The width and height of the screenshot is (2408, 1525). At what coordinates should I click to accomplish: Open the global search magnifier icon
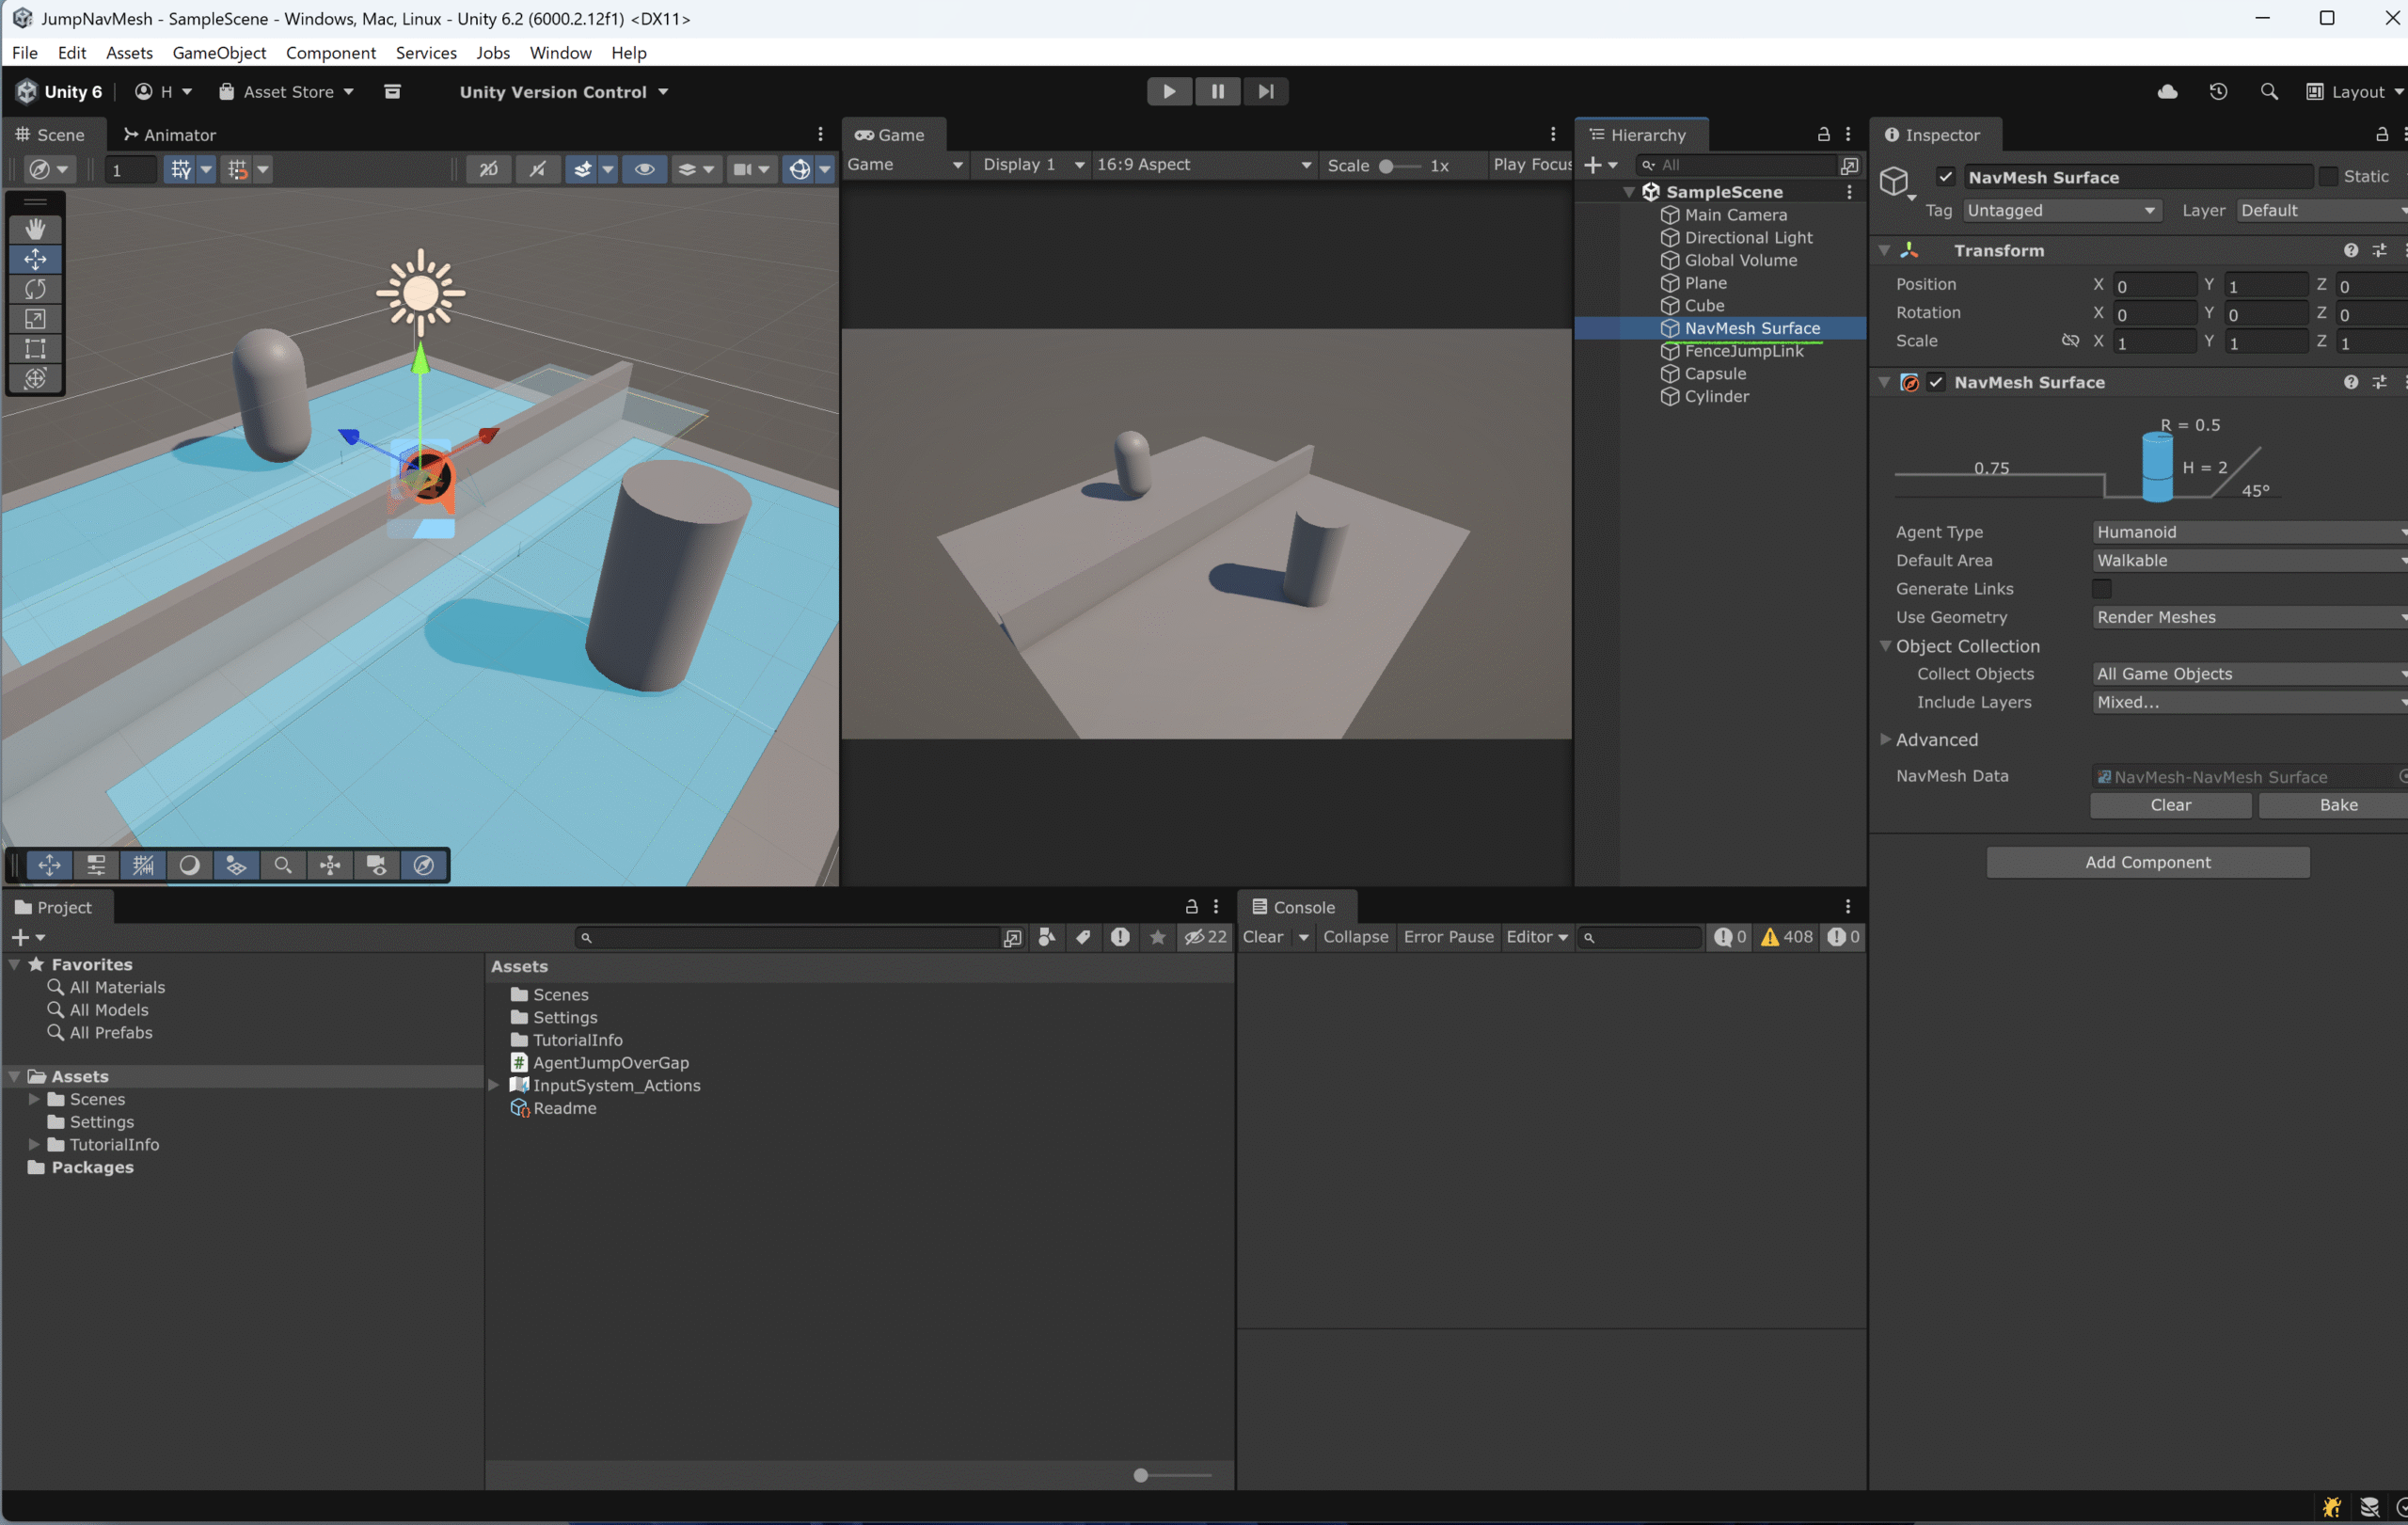pyautogui.click(x=2269, y=91)
